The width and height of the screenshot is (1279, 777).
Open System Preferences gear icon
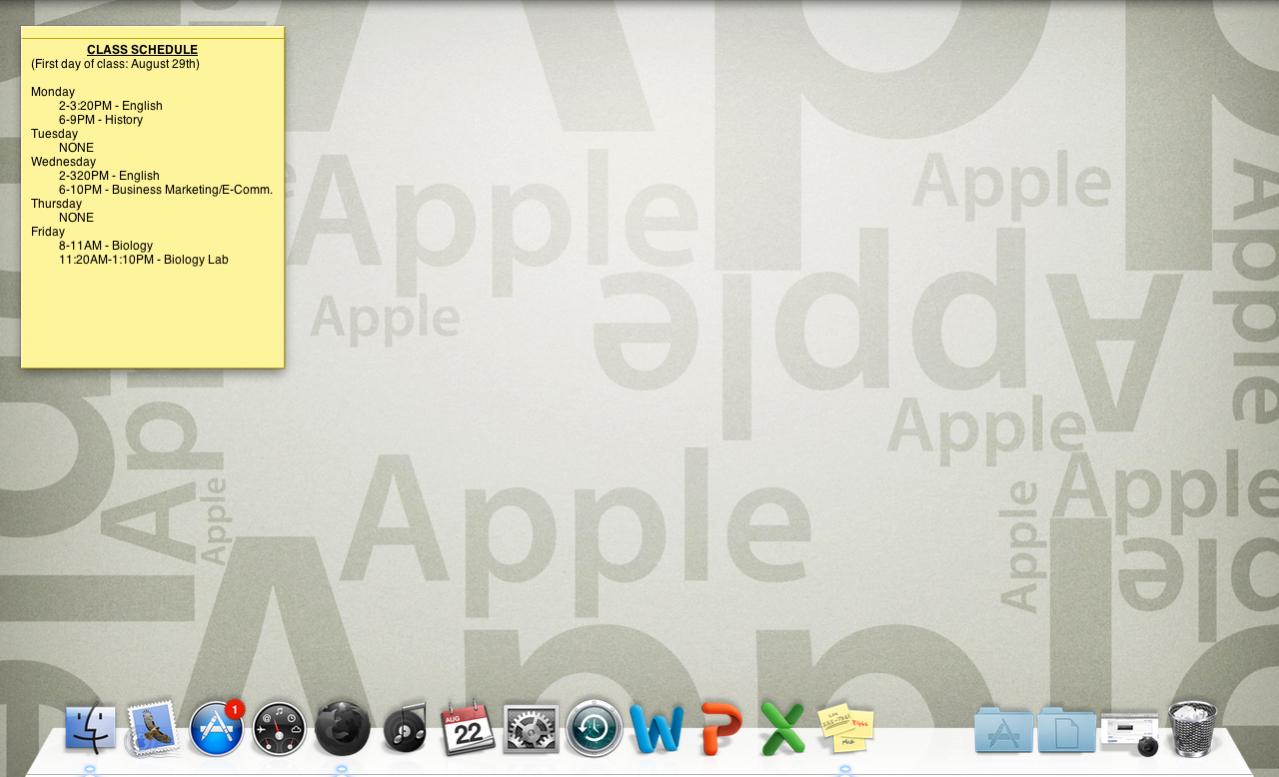point(531,729)
